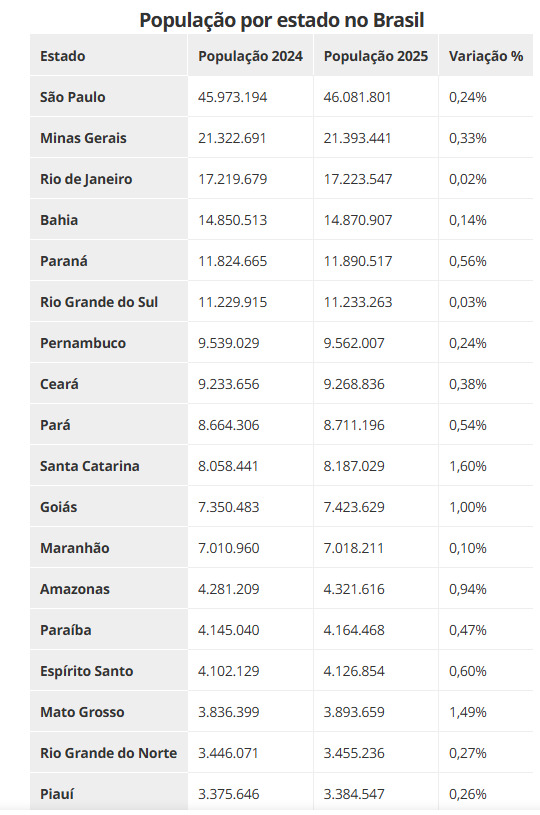Click Mato Grosso's 1,49% variation value
The width and height of the screenshot is (540, 815).
[x=468, y=712]
